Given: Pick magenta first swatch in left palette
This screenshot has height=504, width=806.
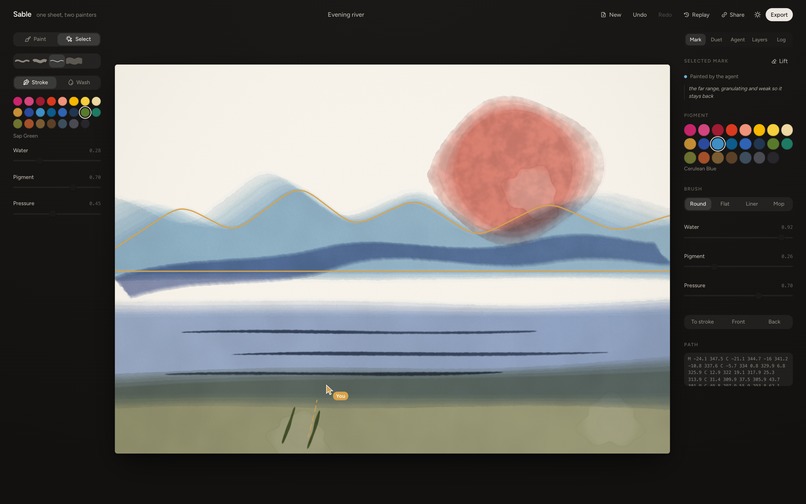Looking at the screenshot, I should [17, 101].
